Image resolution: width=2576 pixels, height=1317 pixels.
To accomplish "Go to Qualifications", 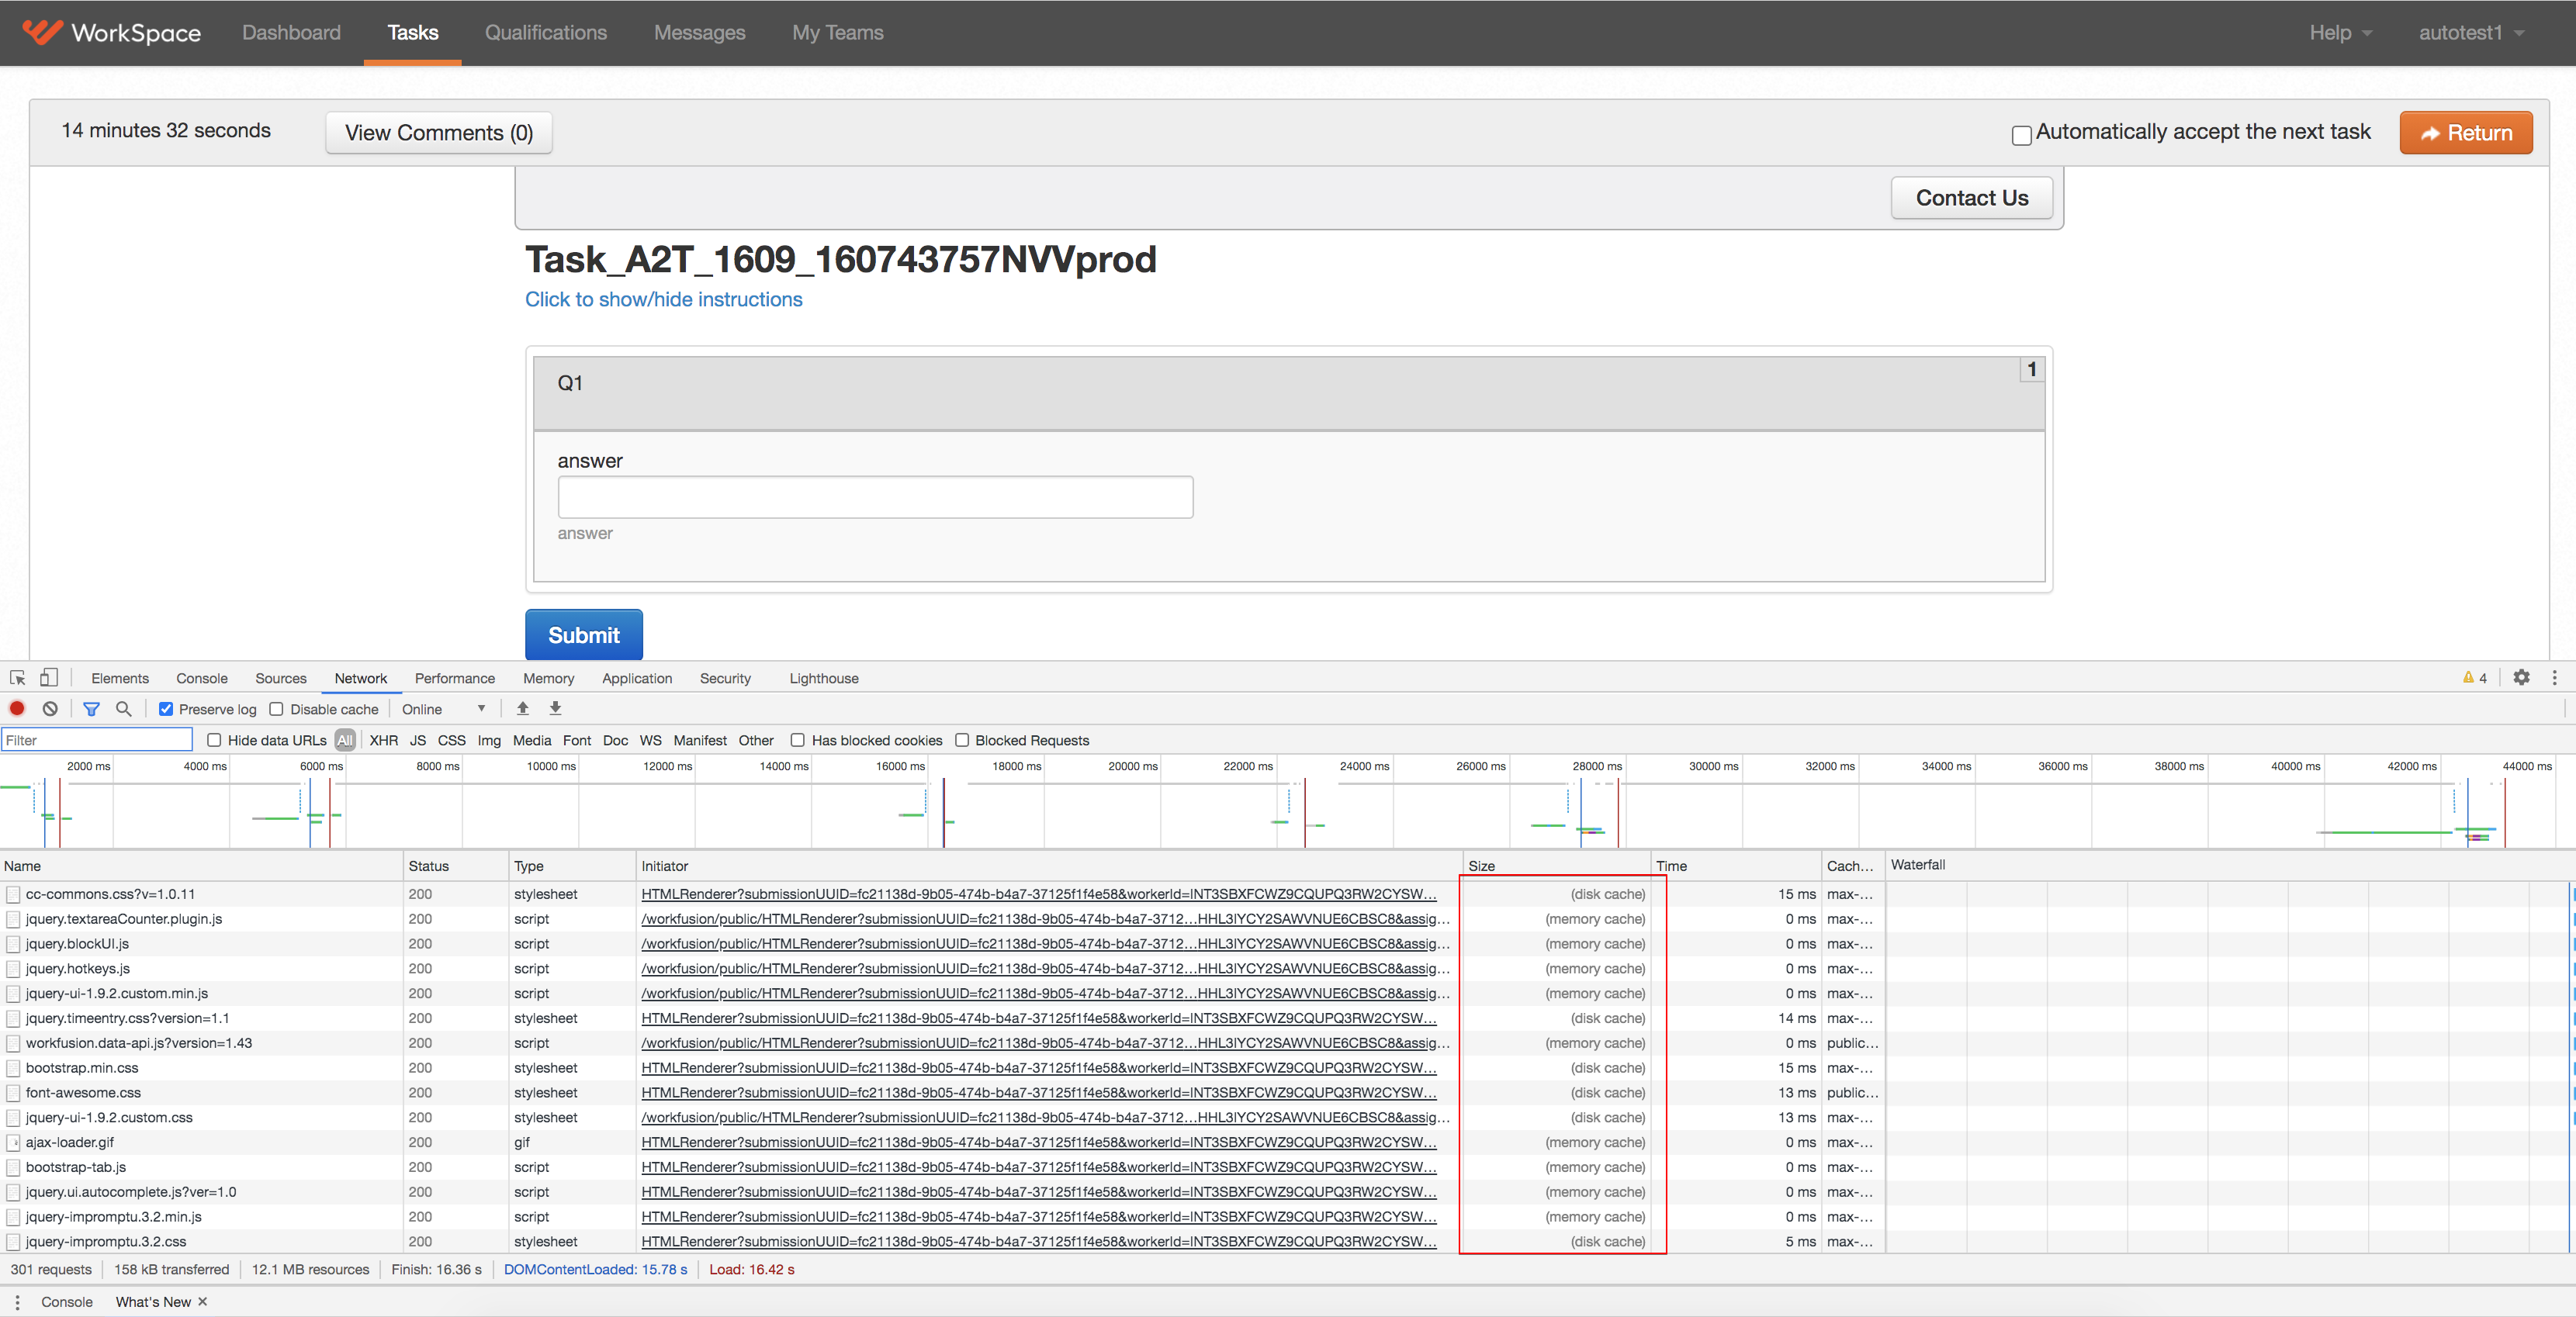I will coord(545,33).
